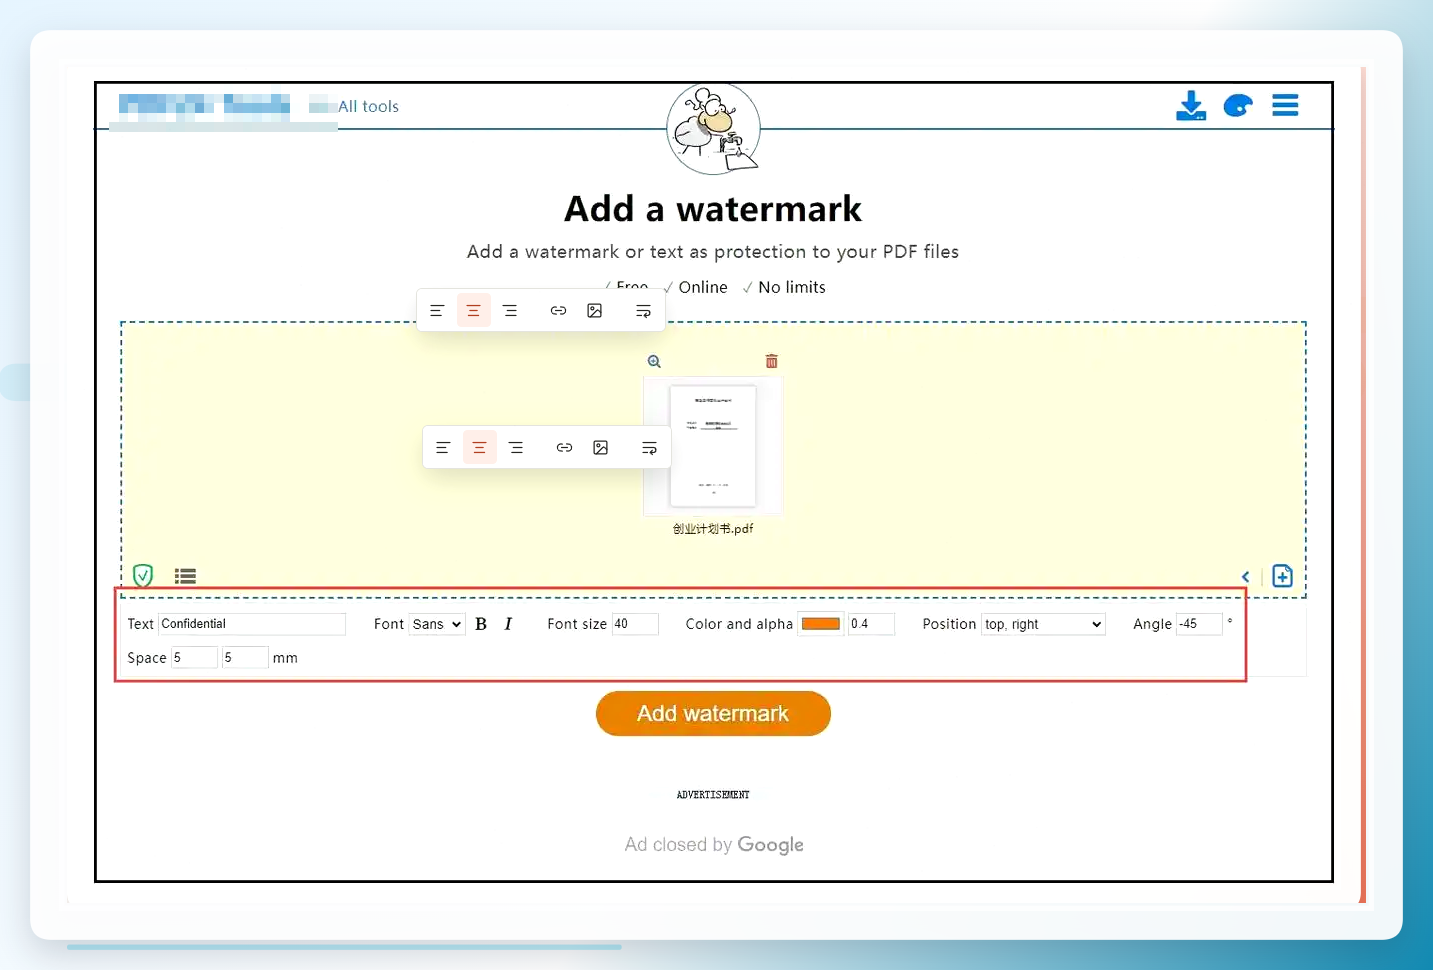Click the 创业计划书.pdf file name
This screenshot has height=970, width=1433.
pyautogui.click(x=713, y=529)
